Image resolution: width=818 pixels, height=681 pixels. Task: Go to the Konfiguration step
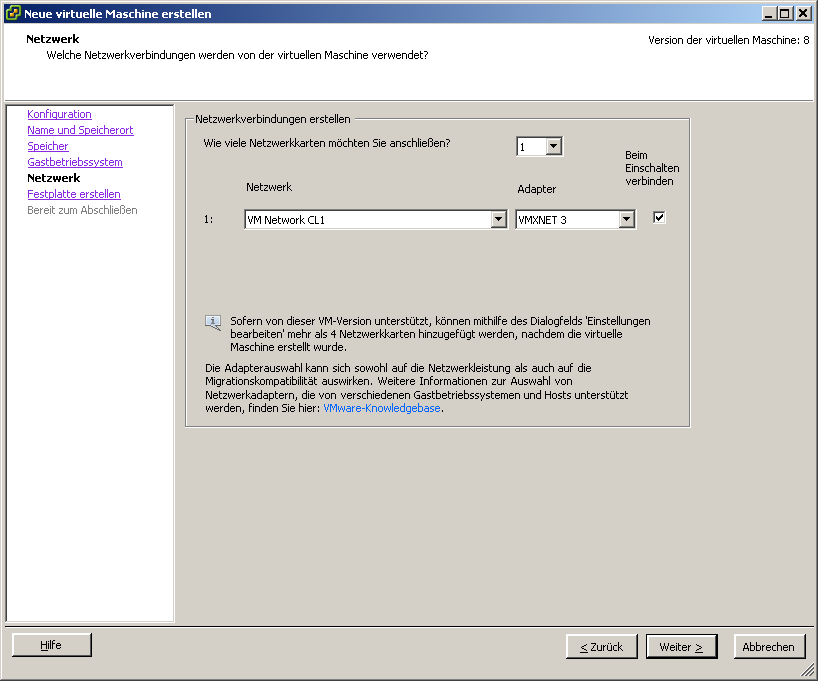(x=59, y=114)
